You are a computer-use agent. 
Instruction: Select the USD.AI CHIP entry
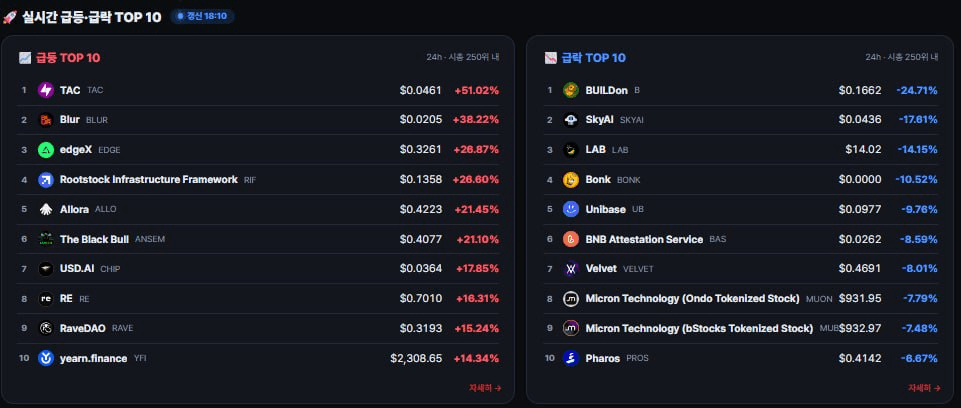point(260,269)
